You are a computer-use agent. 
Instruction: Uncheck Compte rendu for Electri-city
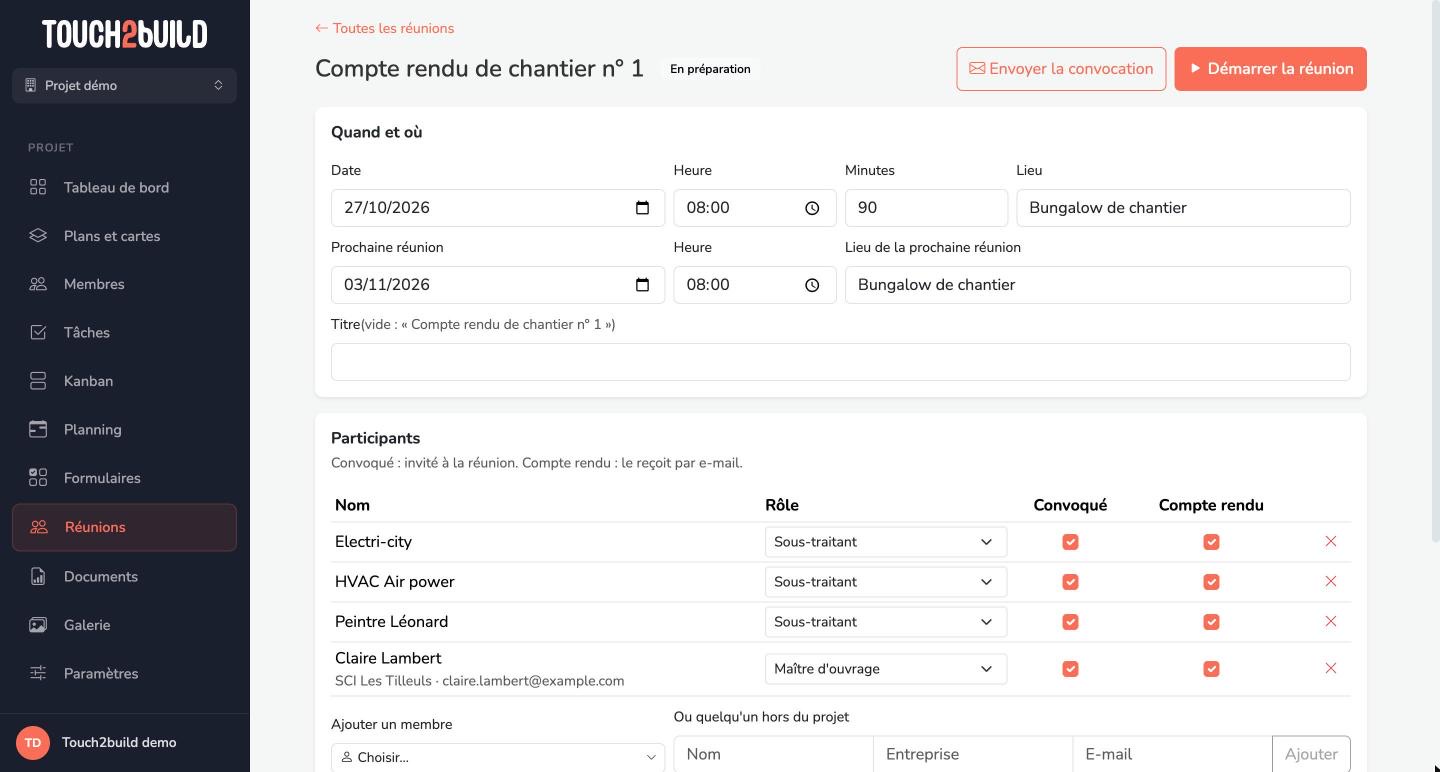(x=1211, y=542)
